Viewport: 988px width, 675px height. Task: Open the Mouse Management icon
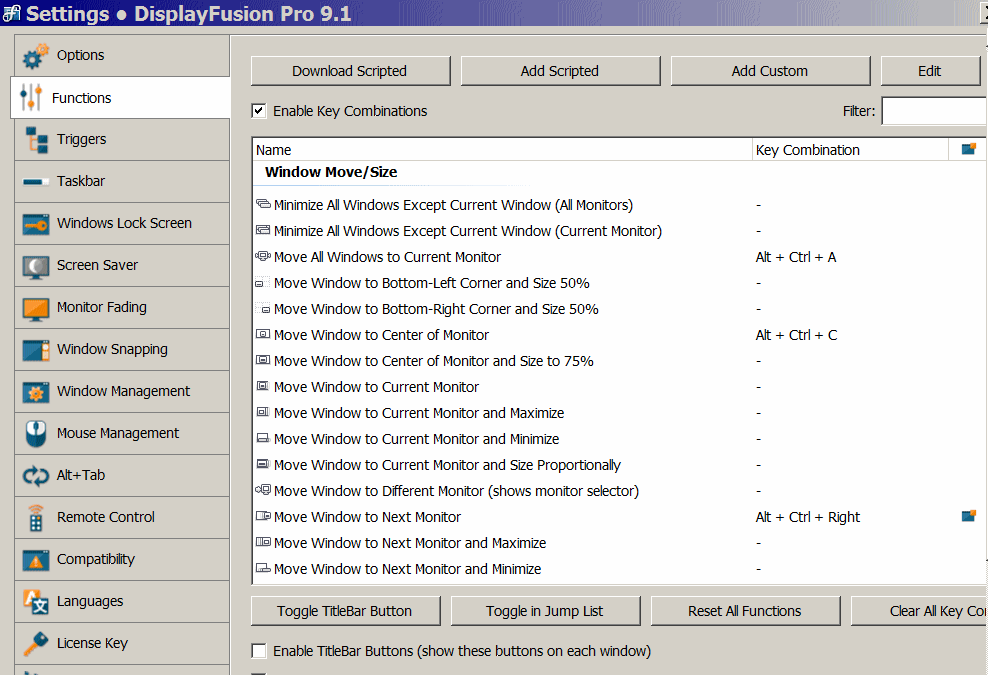tap(36, 434)
